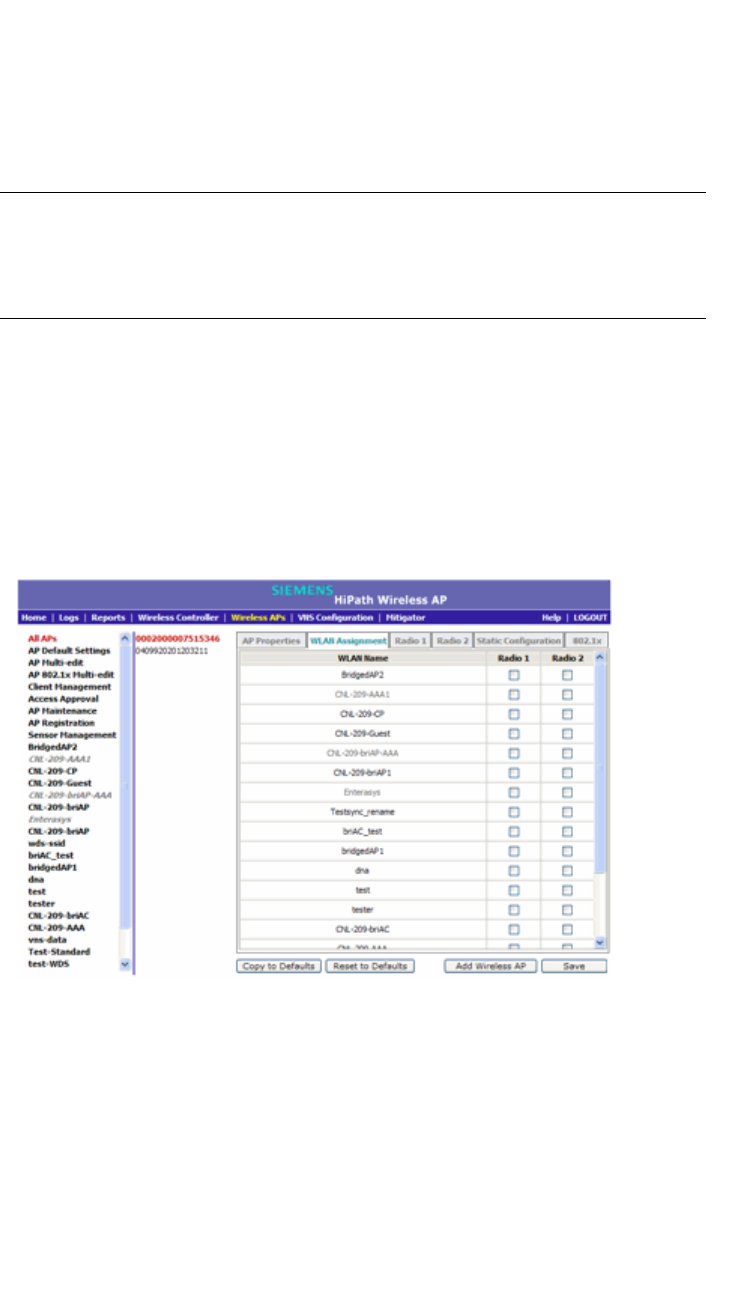The width and height of the screenshot is (753, 1314).
Task: Tick Radio 2 for bridgedAP1 table row
Action: [x=567, y=851]
